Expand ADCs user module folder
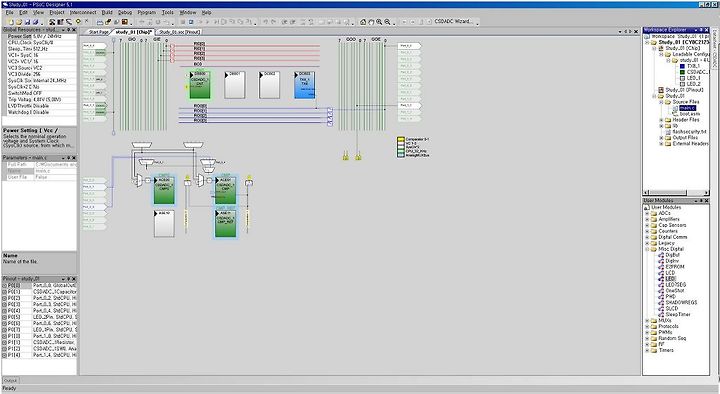This screenshot has height=394, width=720. [x=647, y=214]
